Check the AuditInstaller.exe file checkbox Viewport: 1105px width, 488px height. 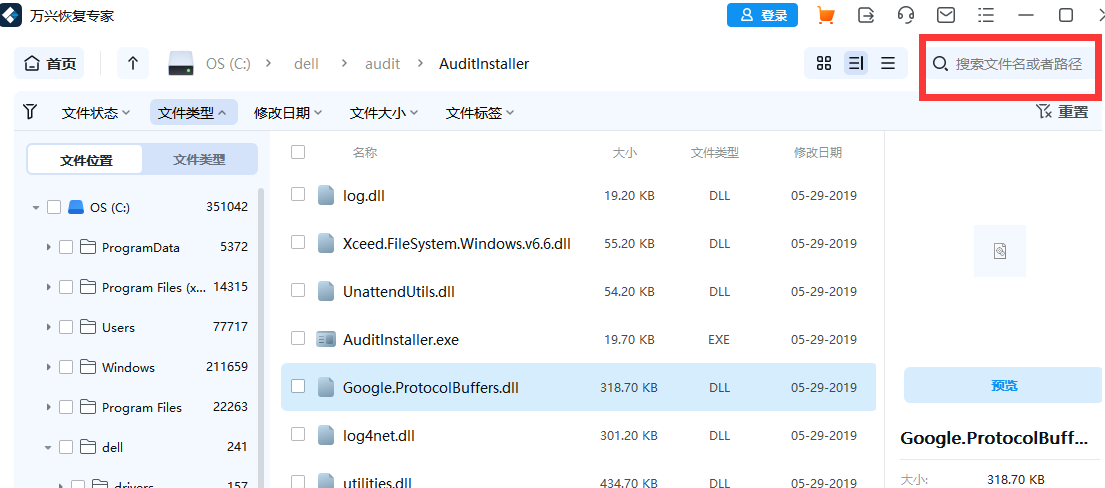(x=298, y=339)
